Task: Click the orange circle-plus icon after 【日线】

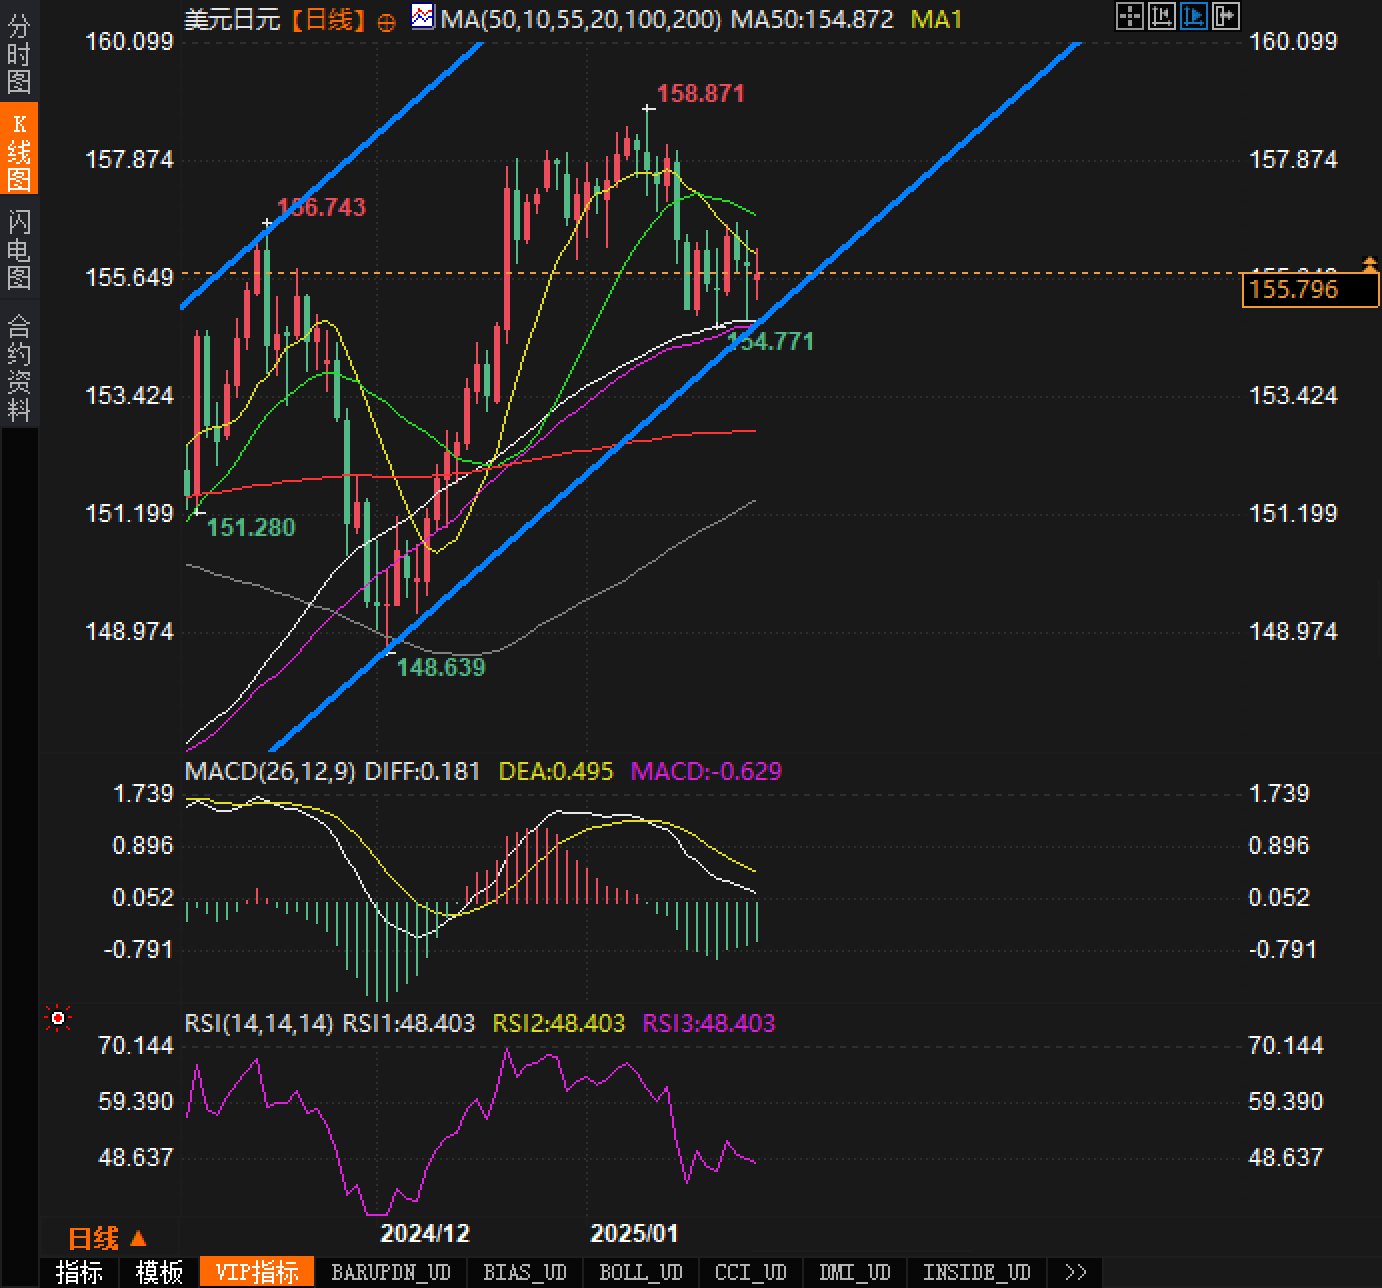Action: [387, 20]
